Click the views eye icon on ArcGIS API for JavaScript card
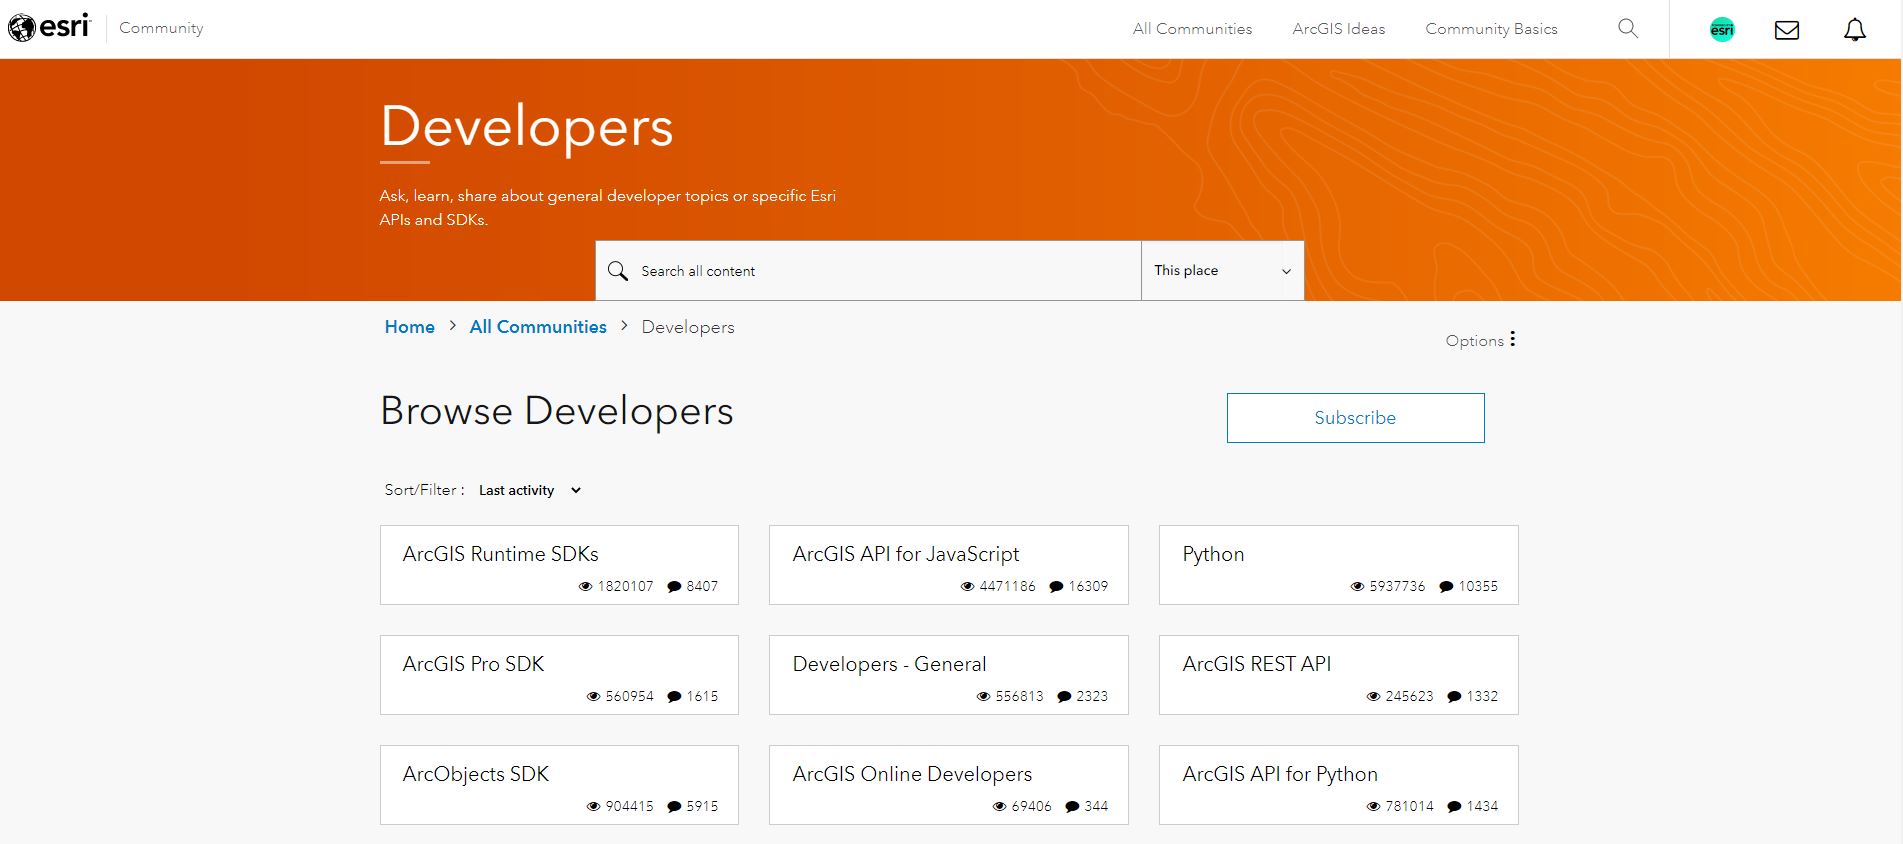This screenshot has height=844, width=1903. click(x=967, y=587)
